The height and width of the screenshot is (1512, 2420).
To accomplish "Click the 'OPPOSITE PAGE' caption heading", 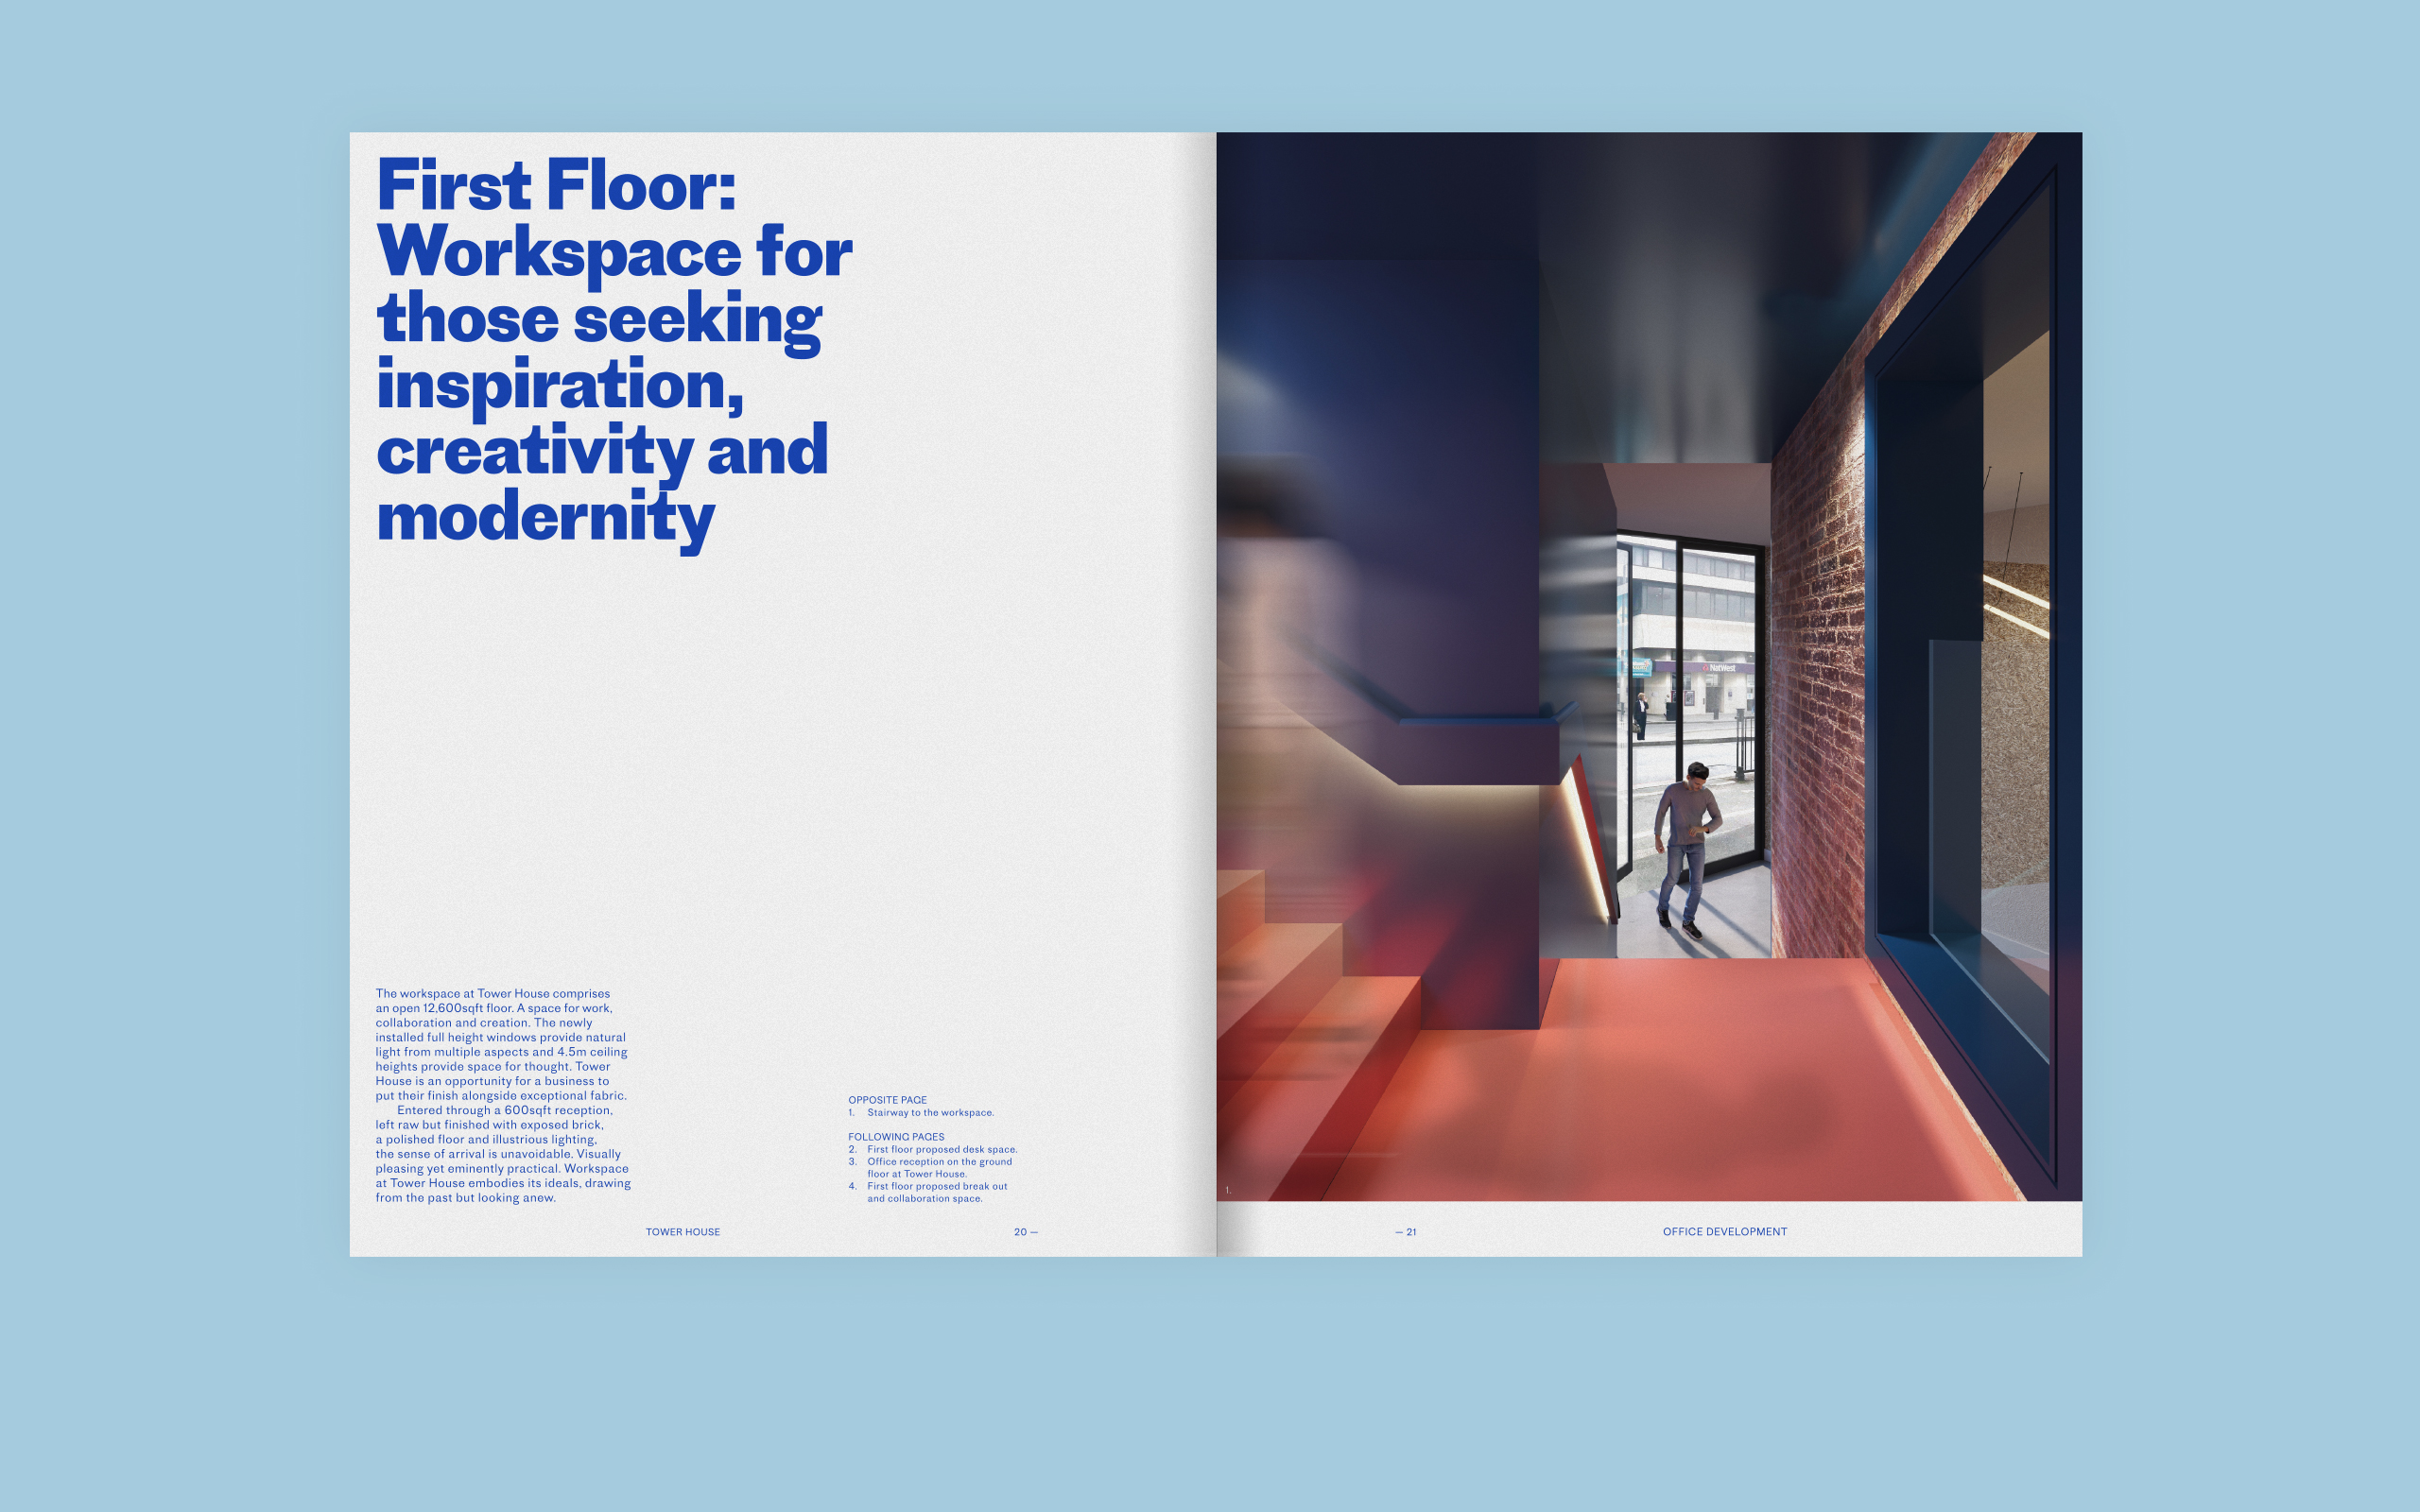I will click(887, 1099).
